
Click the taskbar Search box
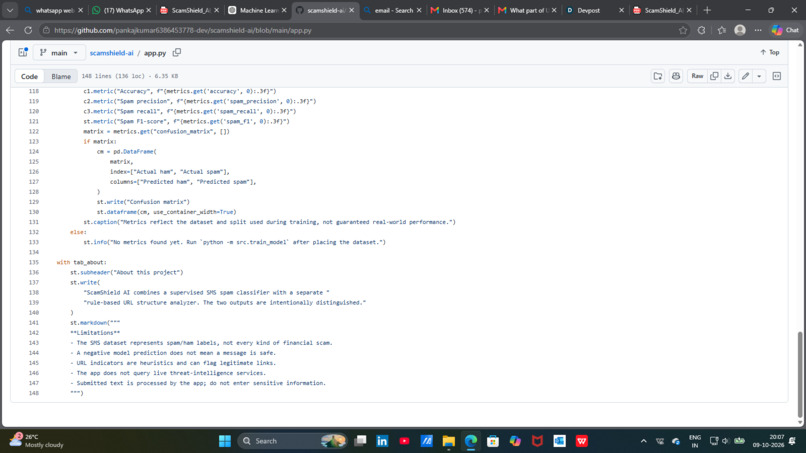point(292,441)
